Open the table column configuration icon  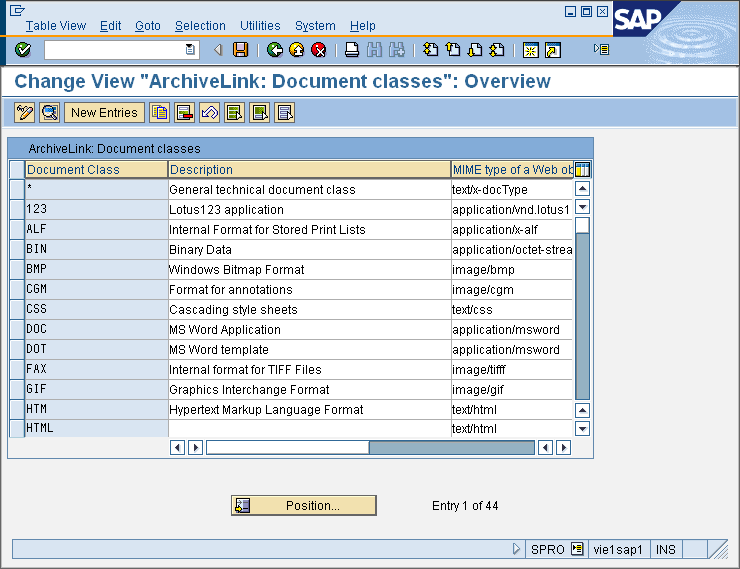coord(582,170)
